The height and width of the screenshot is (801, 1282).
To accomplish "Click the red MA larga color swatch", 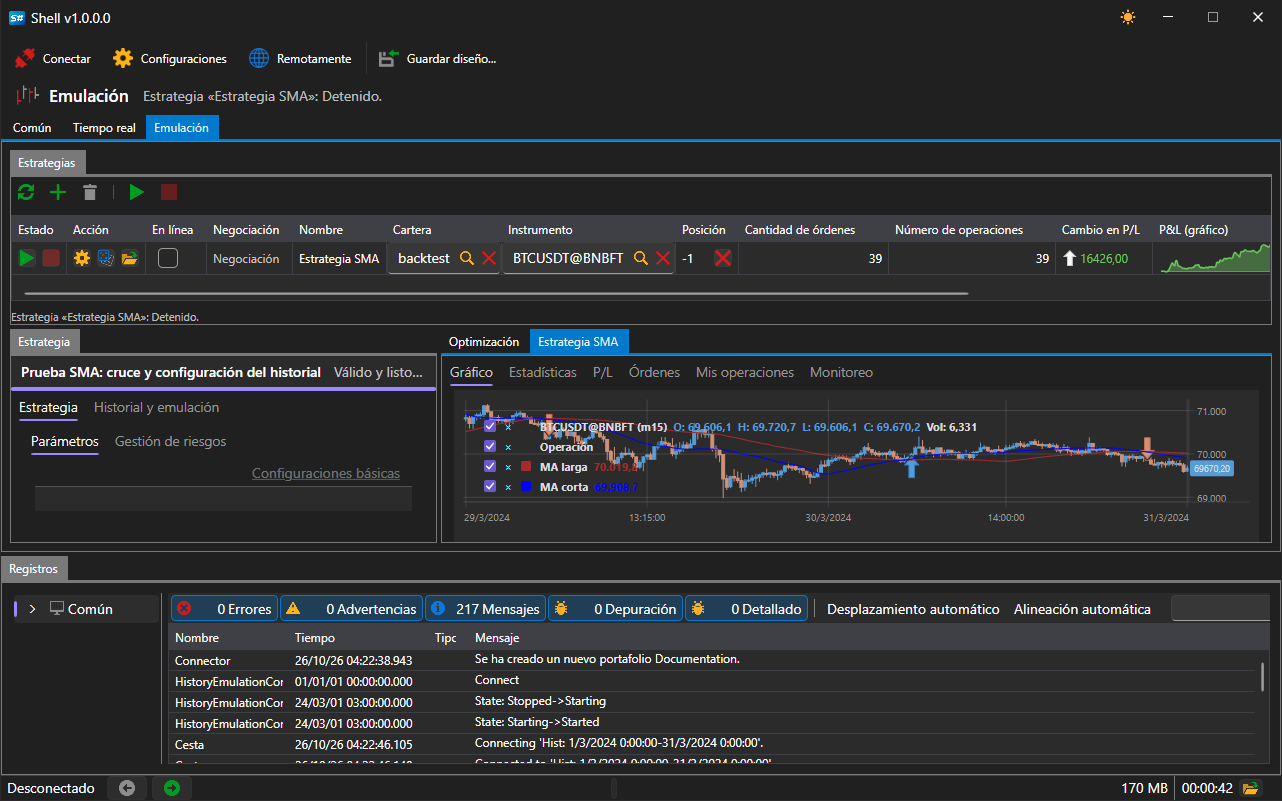I will click(526, 466).
